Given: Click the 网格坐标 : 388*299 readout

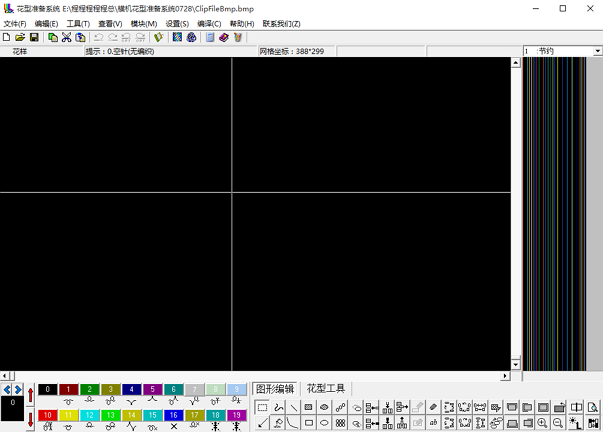Looking at the screenshot, I should pos(292,51).
